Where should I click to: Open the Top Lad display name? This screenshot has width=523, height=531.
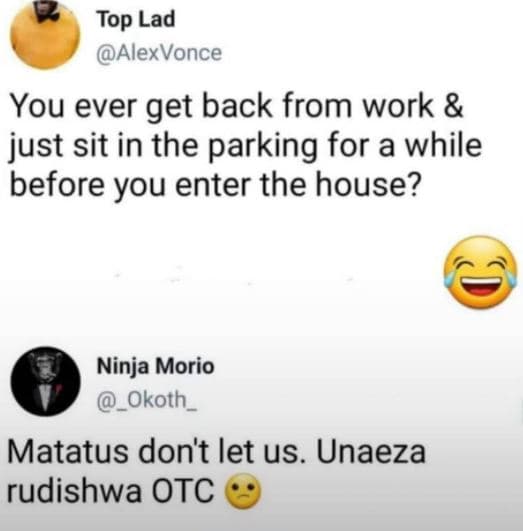[x=136, y=19]
